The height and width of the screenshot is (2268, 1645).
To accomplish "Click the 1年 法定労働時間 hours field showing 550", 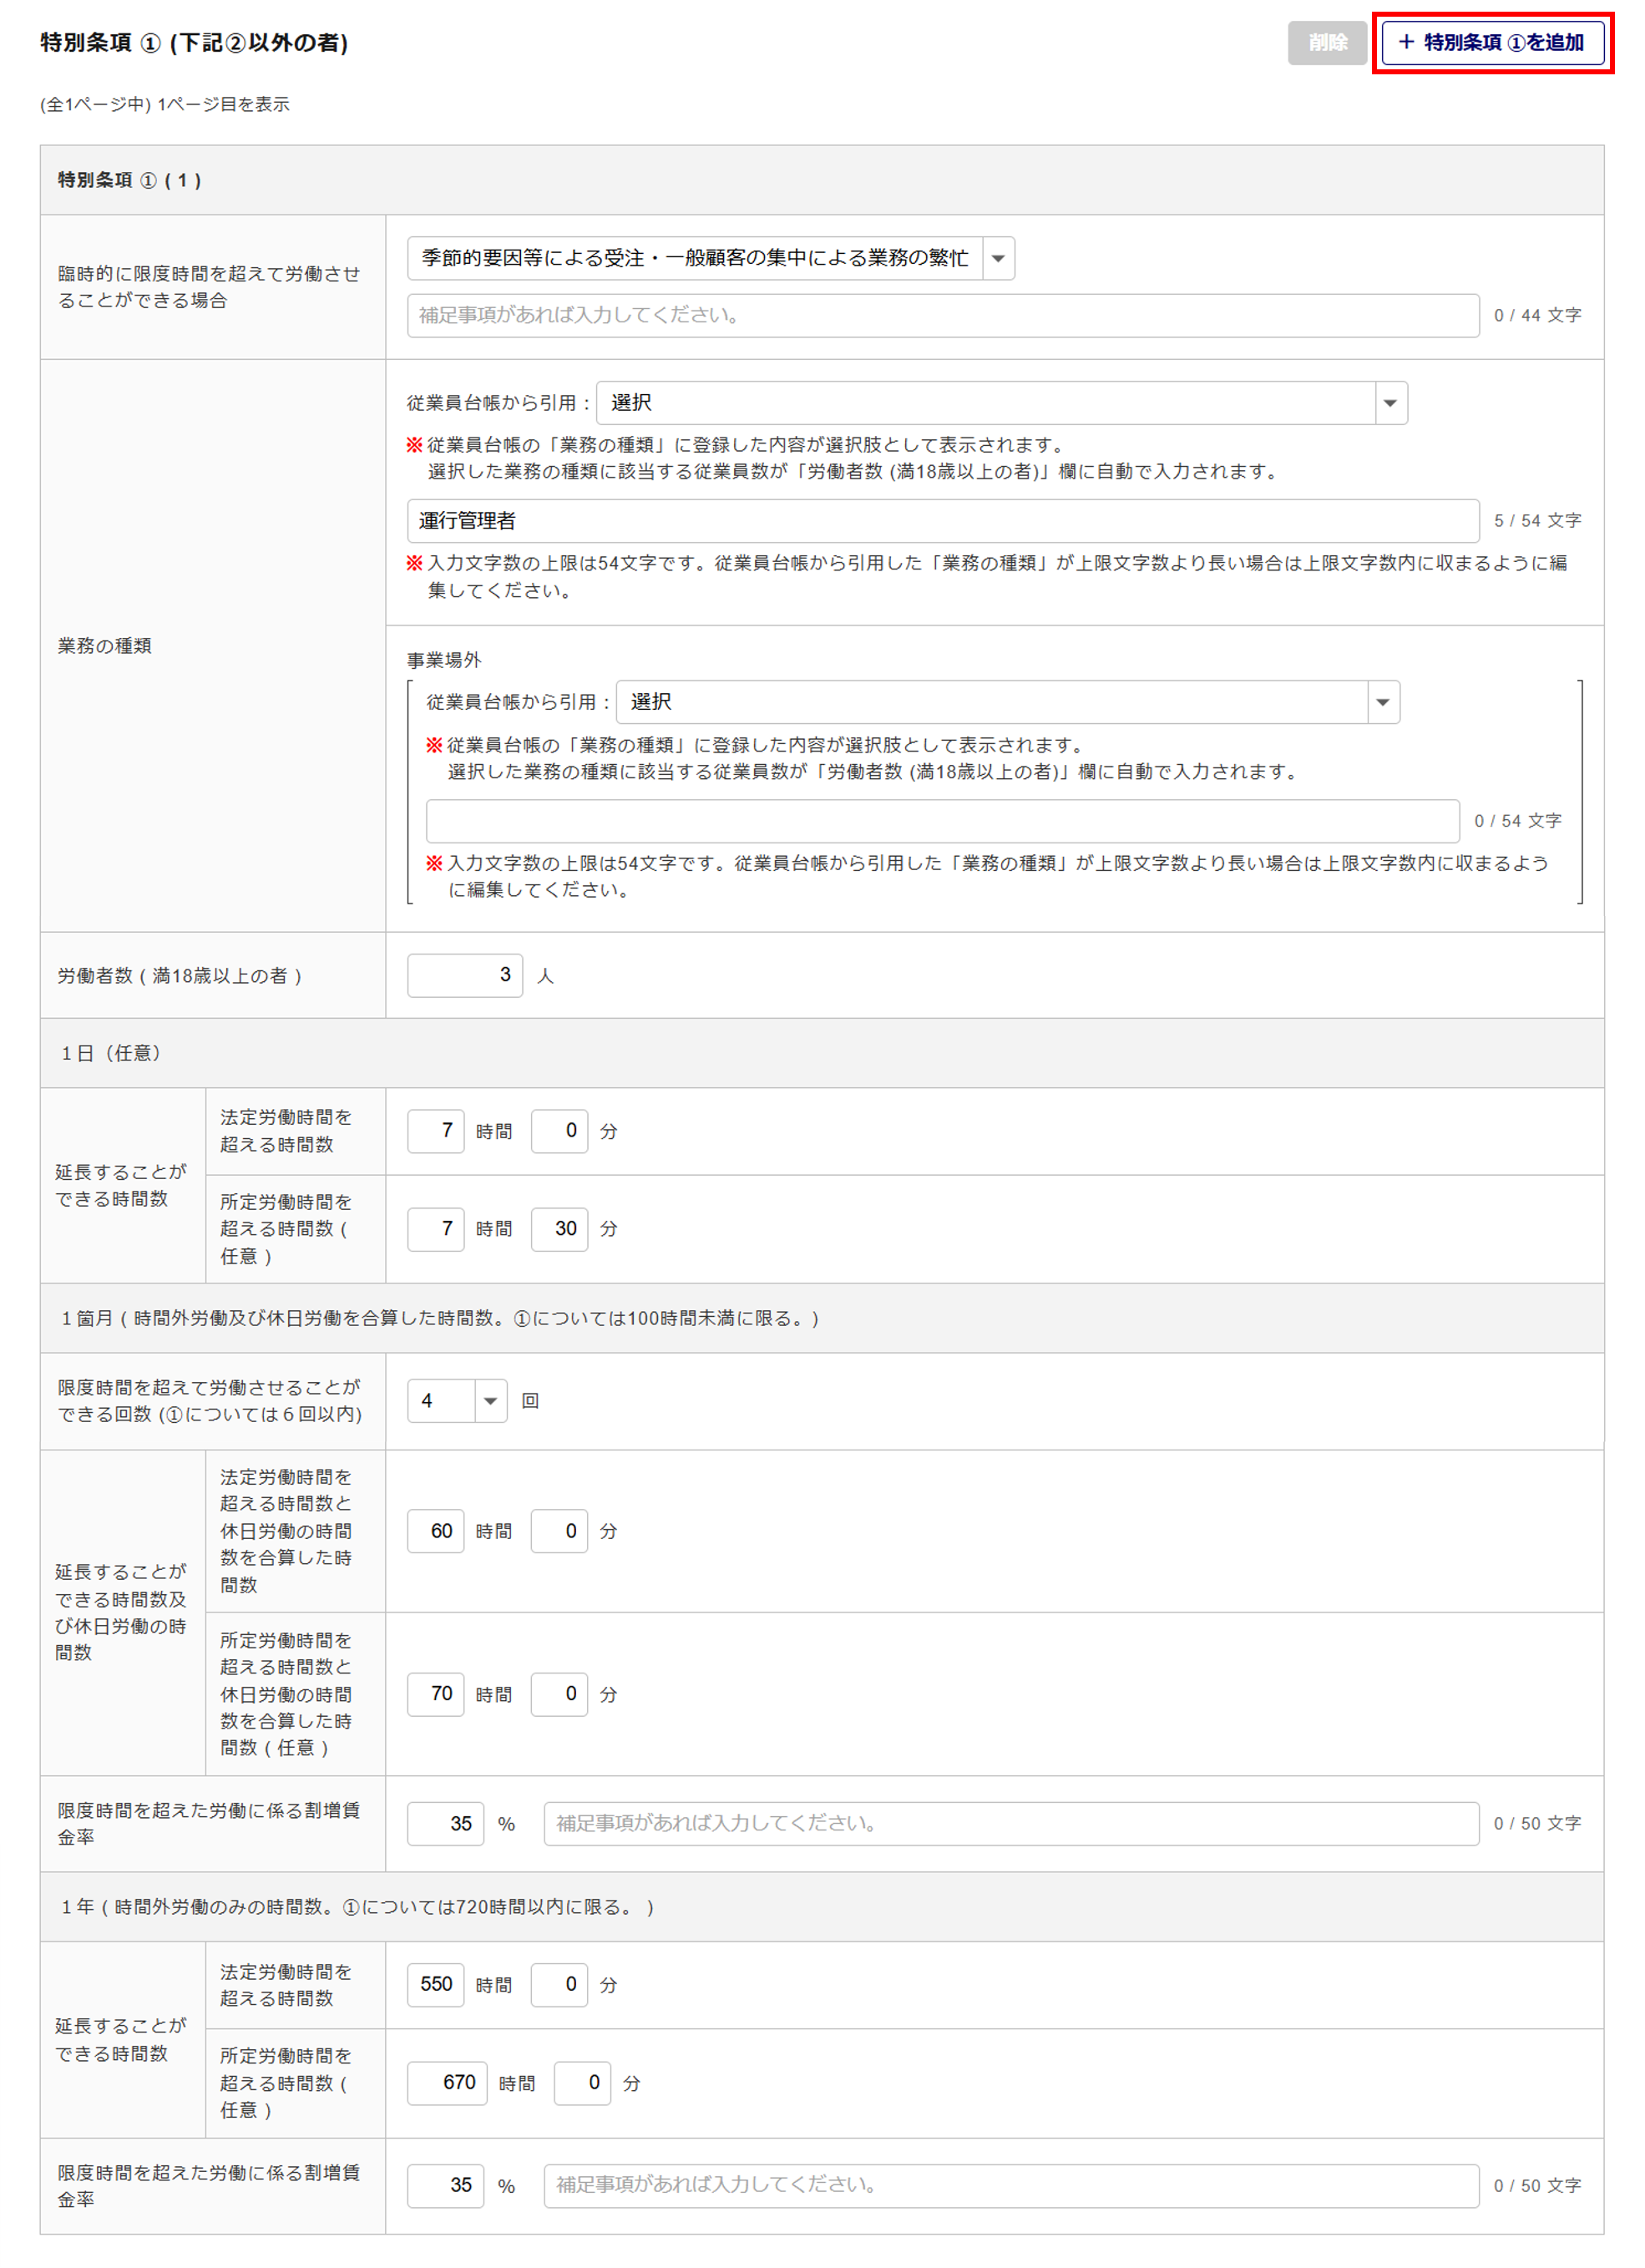I will [x=436, y=1984].
